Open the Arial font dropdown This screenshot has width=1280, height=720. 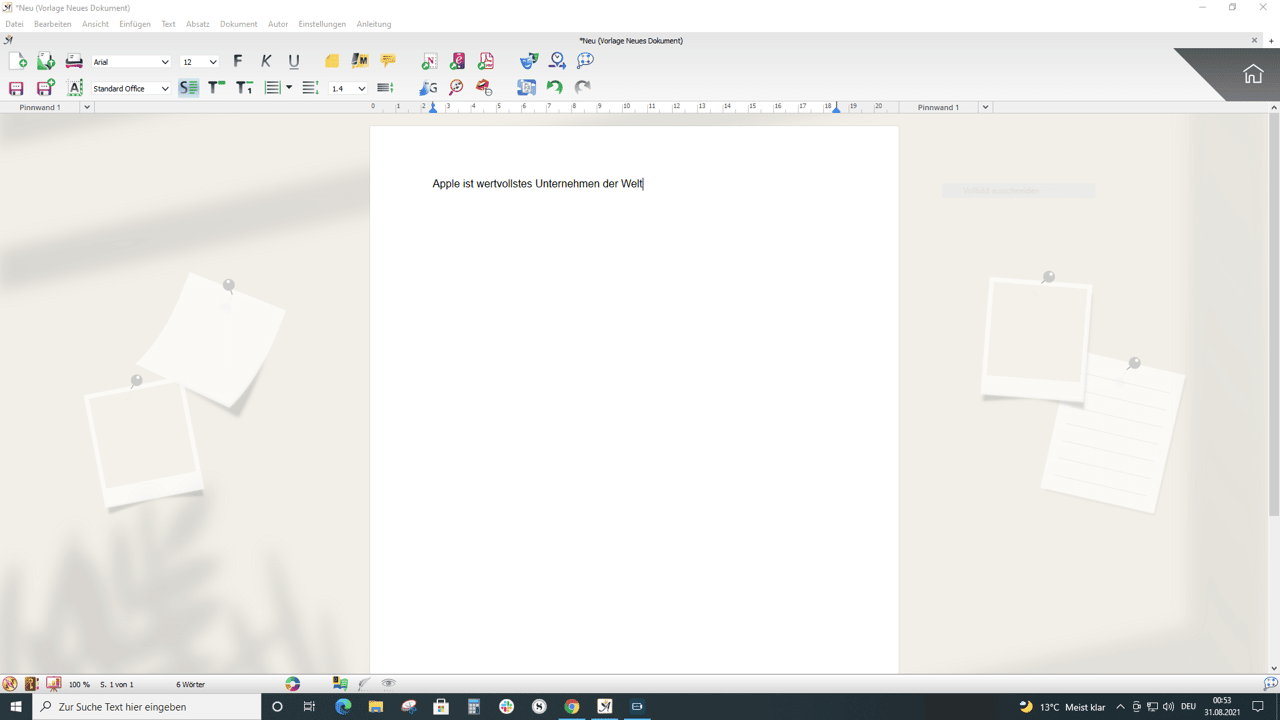[x=165, y=62]
